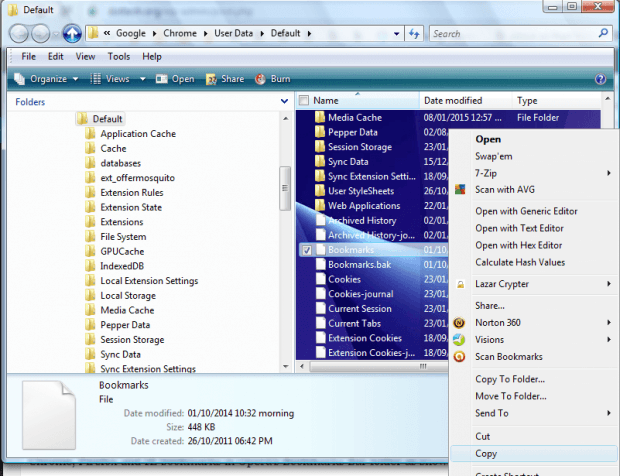The height and width of the screenshot is (476, 620).
Task: Select Scan with AVG icon entry
Action: [x=459, y=189]
